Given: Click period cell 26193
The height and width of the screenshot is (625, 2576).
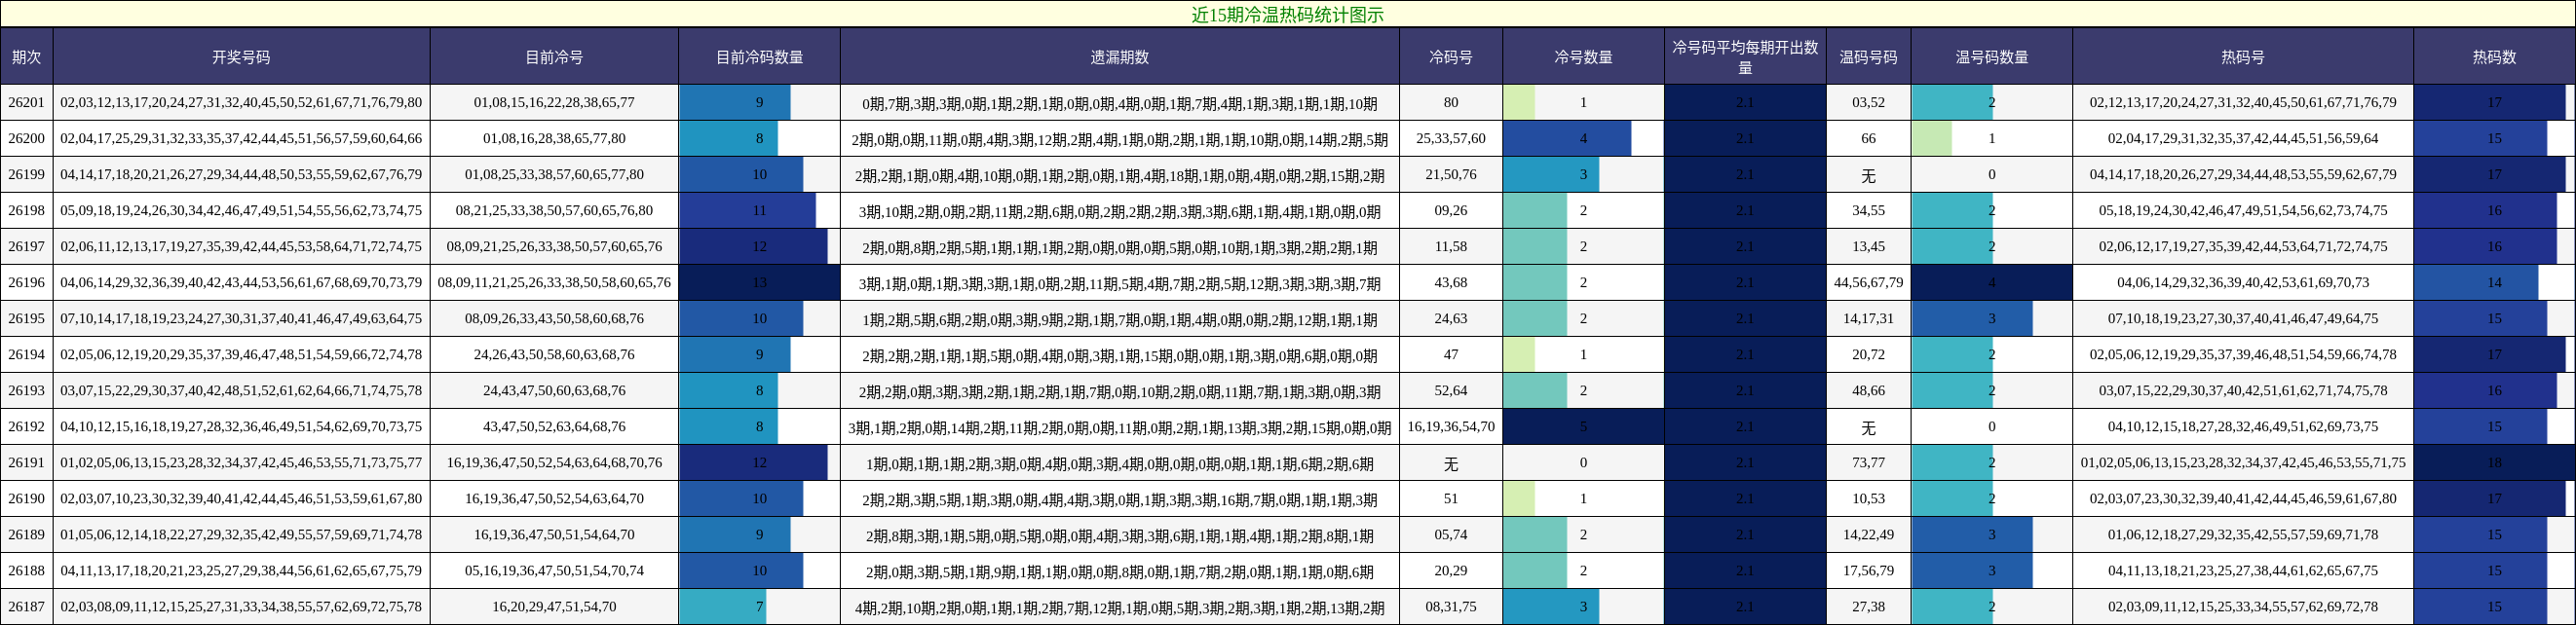Looking at the screenshot, I should click(27, 390).
